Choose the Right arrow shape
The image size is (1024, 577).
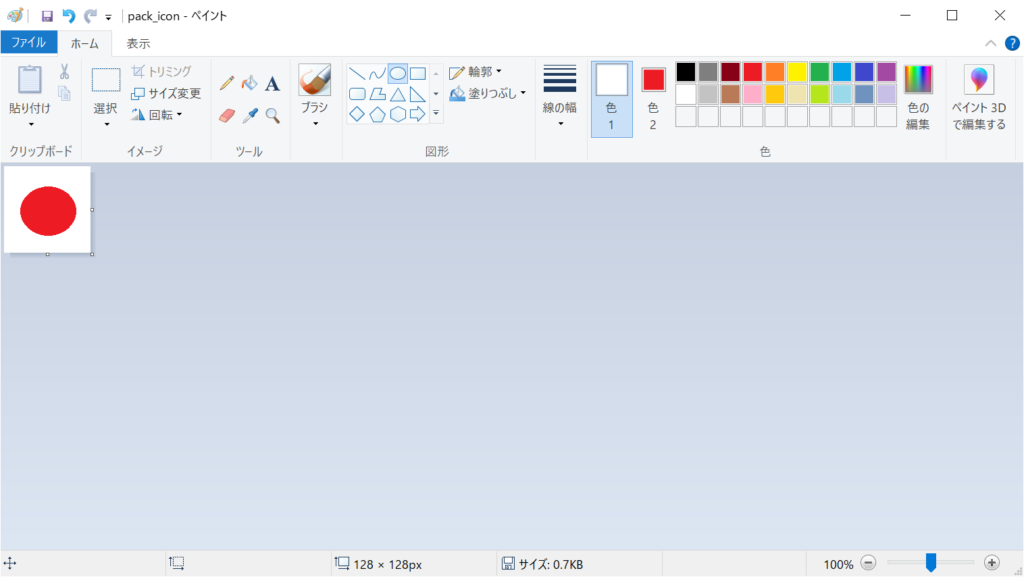click(417, 114)
